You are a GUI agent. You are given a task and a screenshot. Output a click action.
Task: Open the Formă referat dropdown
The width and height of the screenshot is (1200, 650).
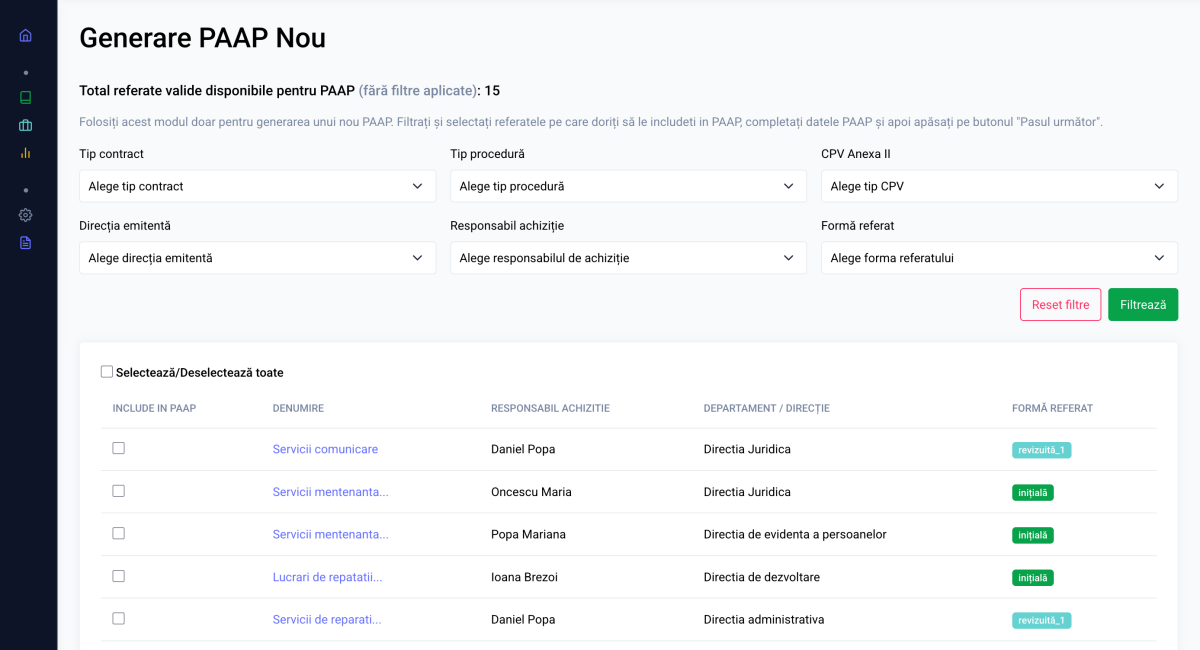coord(999,258)
